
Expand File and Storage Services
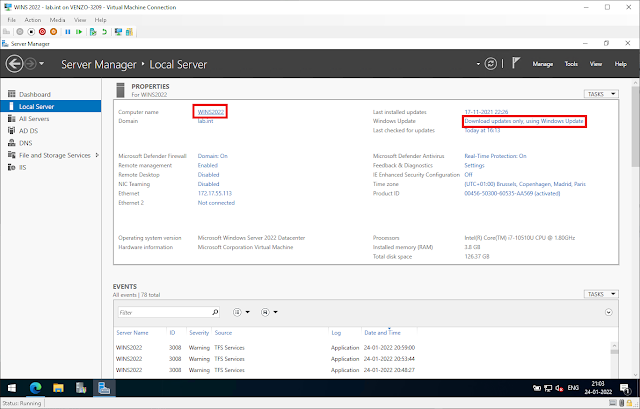[x=97, y=155]
